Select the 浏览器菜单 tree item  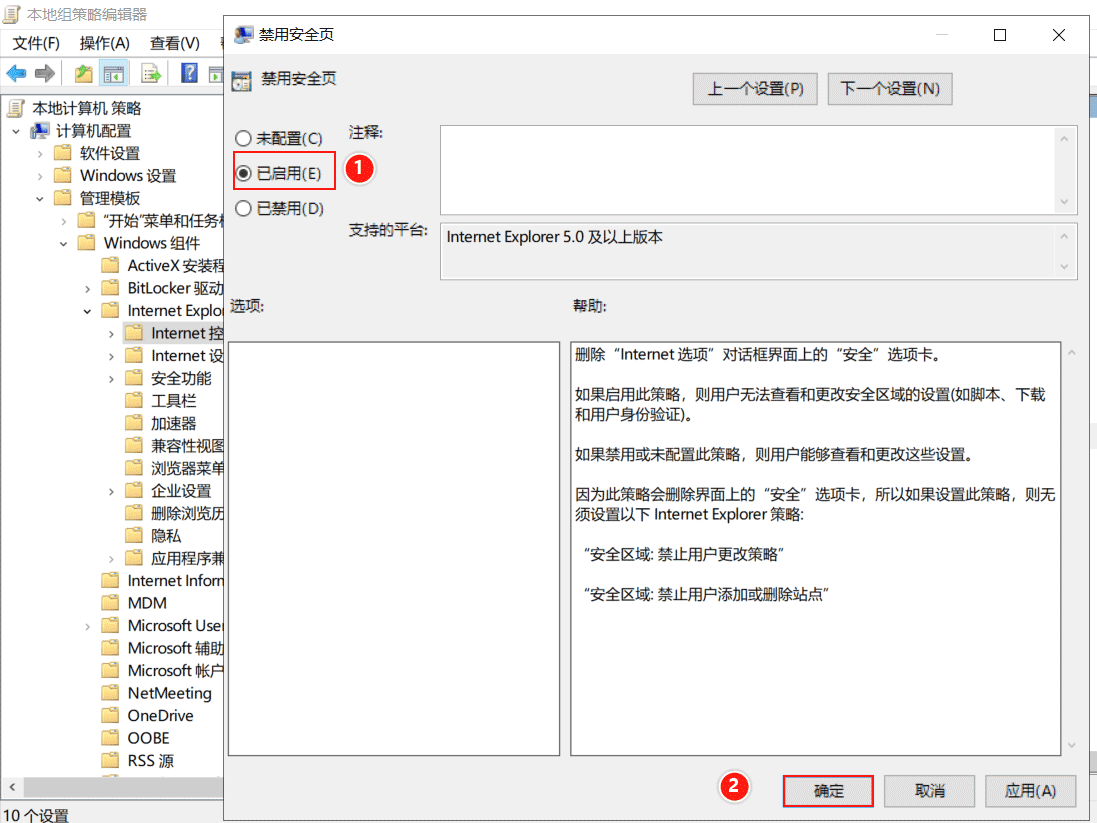pos(187,468)
